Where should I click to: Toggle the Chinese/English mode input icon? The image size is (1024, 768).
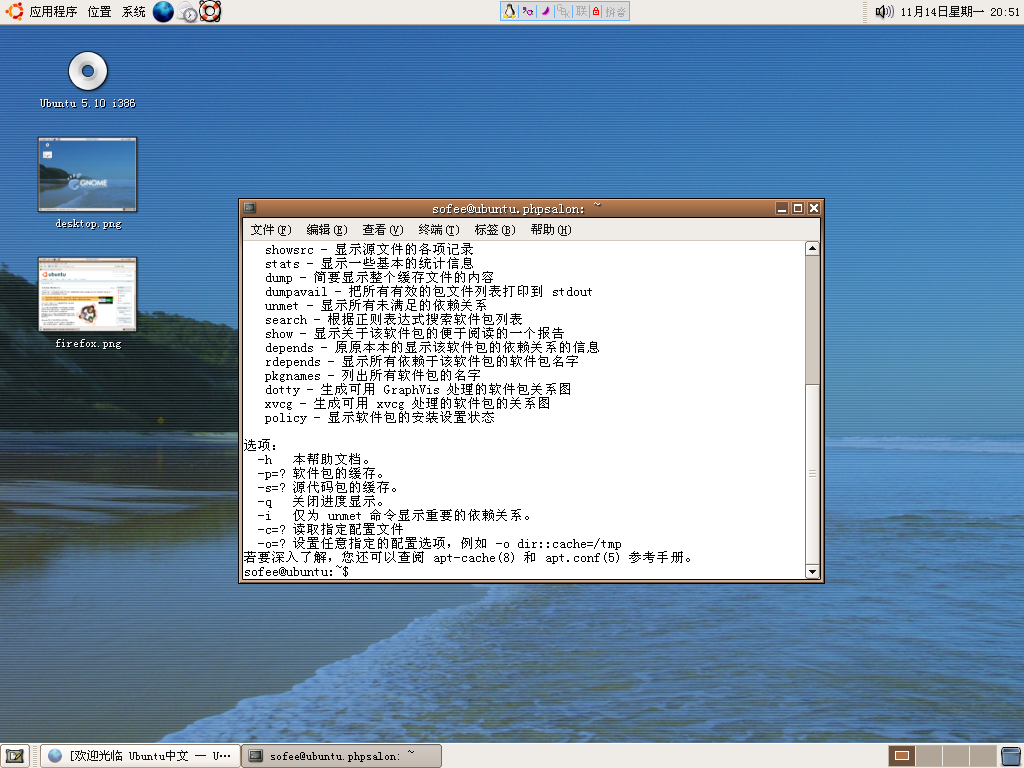528,11
